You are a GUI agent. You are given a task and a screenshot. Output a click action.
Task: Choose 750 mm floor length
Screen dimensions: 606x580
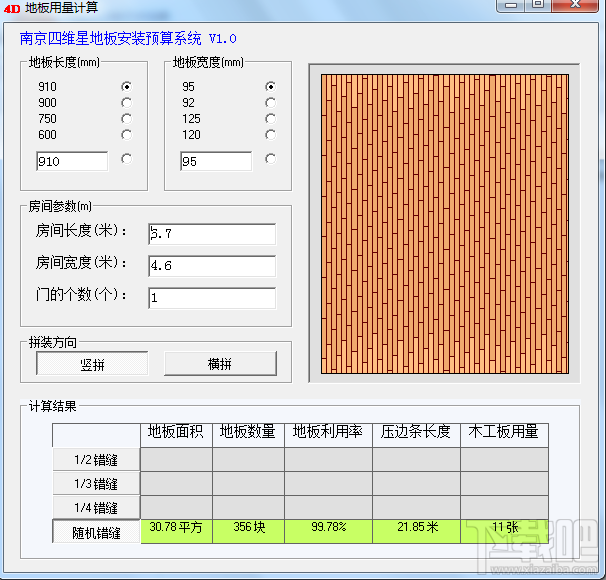(126, 119)
